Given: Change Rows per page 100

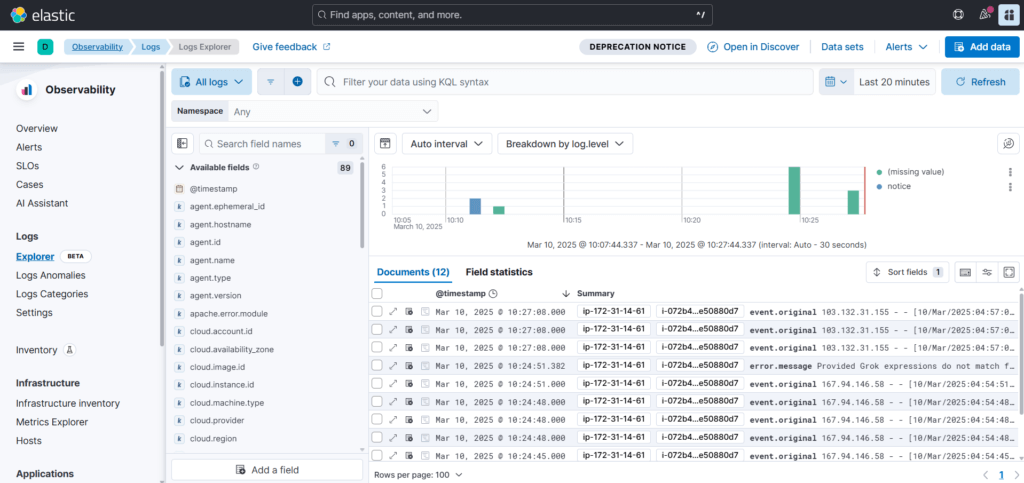Looking at the screenshot, I should [419, 475].
